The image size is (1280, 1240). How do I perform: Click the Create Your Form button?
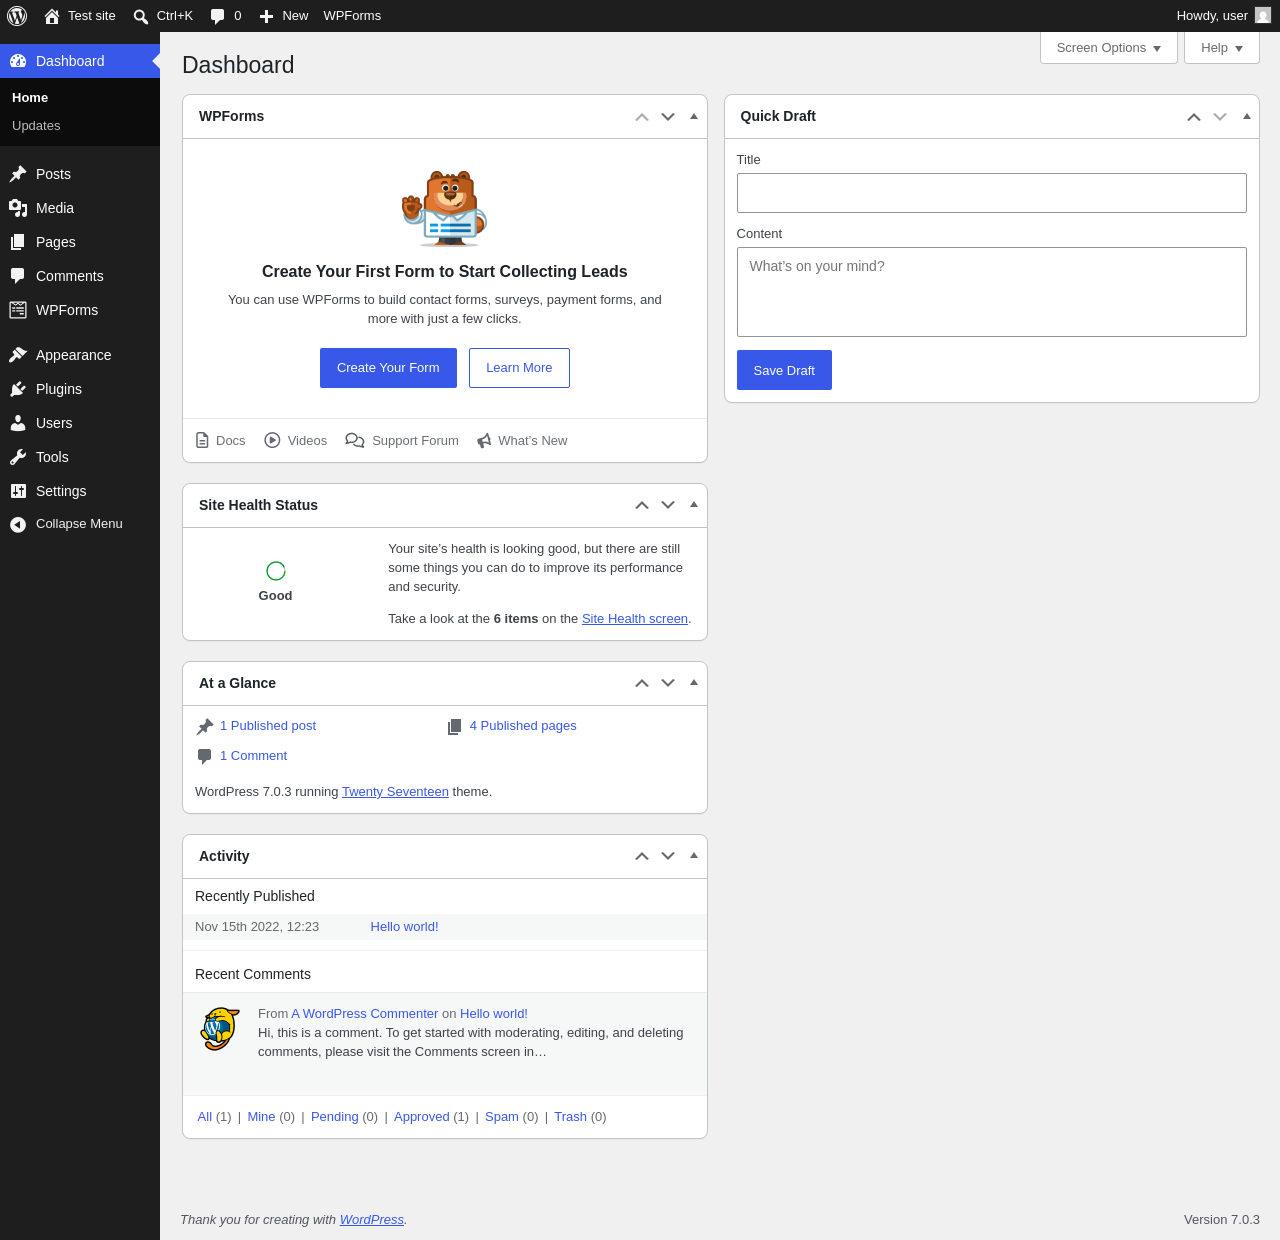pos(388,368)
